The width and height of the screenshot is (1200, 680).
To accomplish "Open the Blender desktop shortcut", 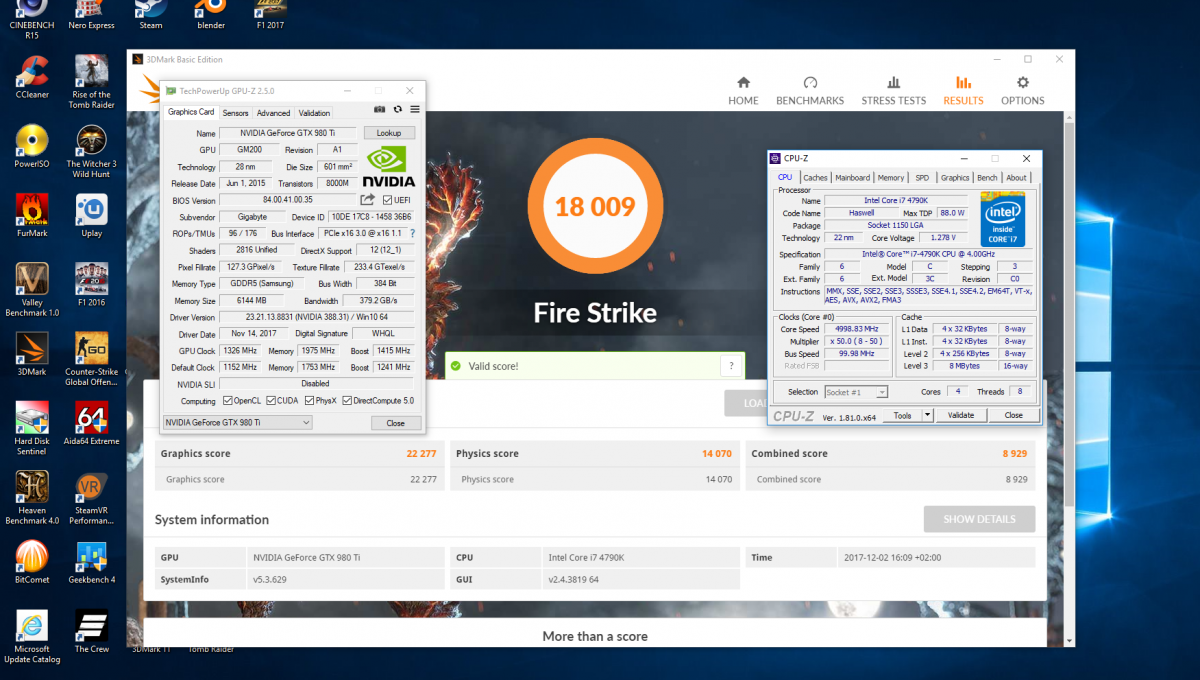I will pyautogui.click(x=210, y=15).
